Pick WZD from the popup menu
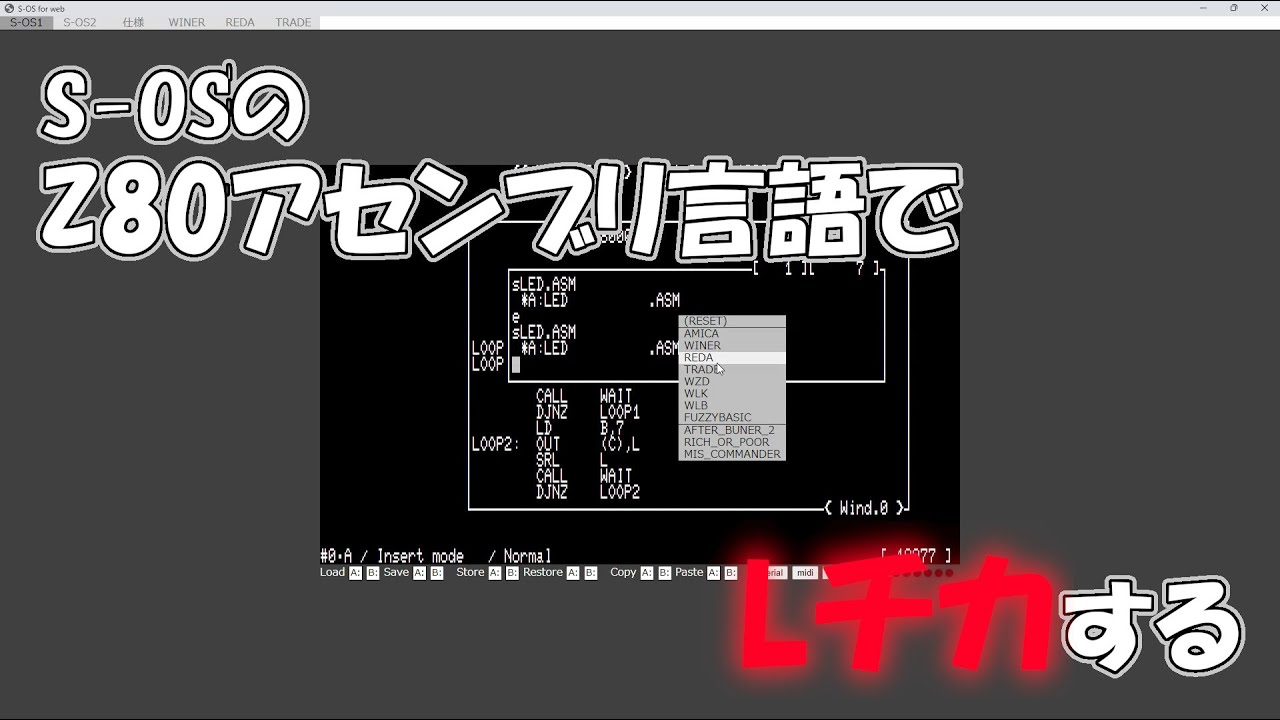The width and height of the screenshot is (1280, 720). (732, 381)
